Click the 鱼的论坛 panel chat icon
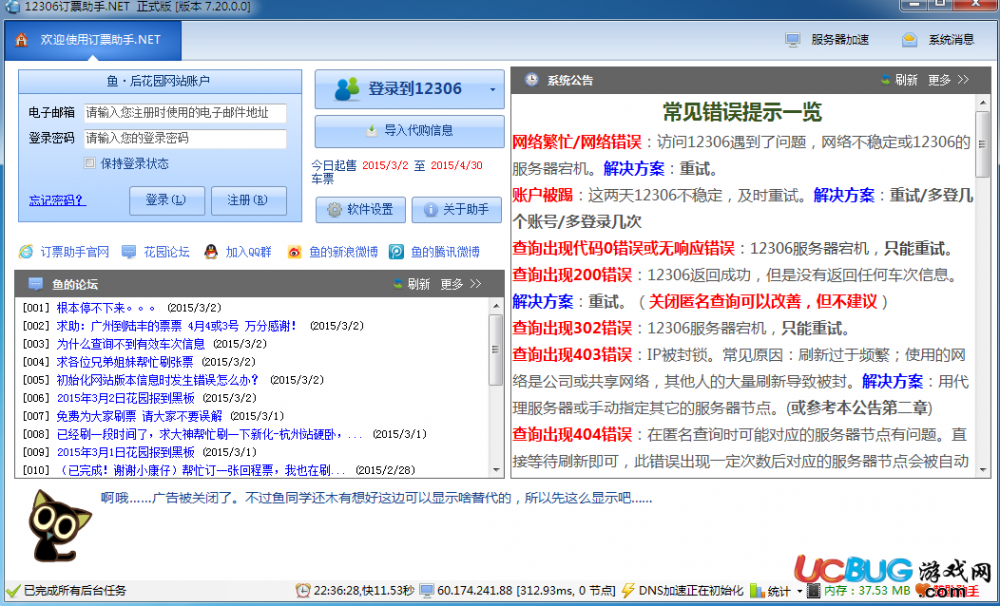 [36, 284]
